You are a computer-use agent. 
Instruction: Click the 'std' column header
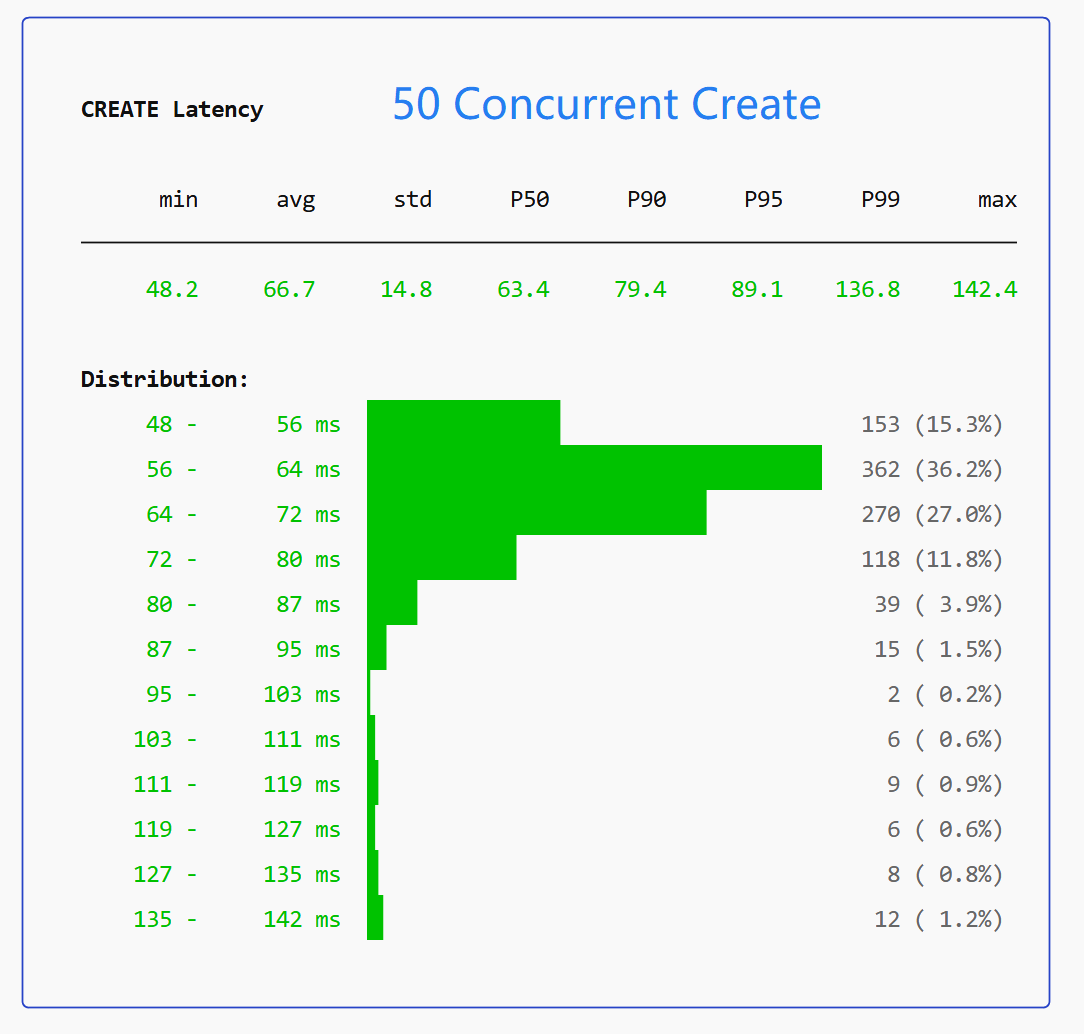point(413,200)
